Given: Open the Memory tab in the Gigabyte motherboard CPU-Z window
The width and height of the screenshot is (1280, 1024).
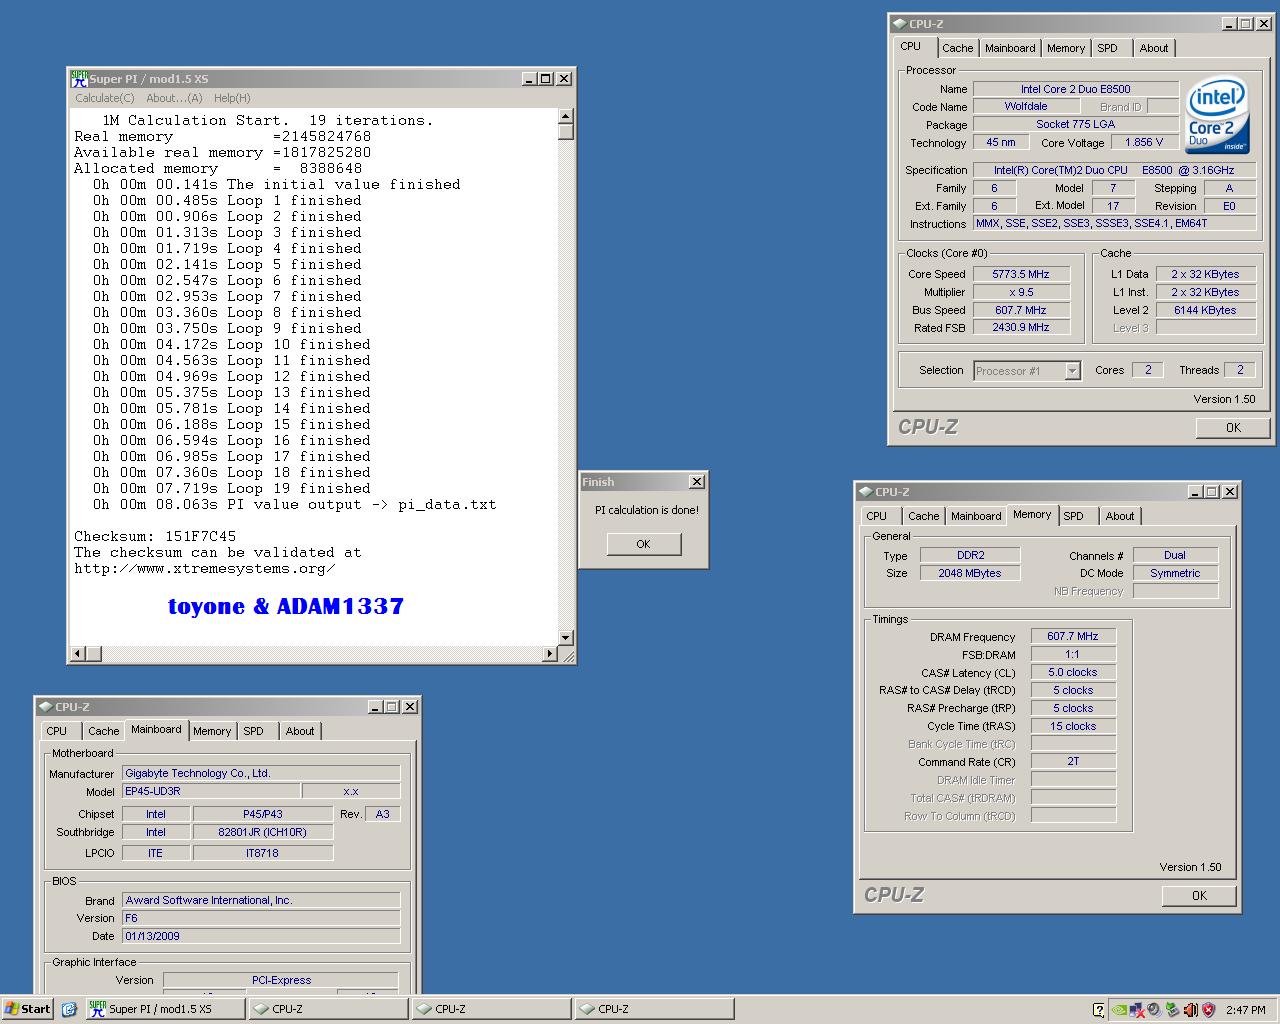Looking at the screenshot, I should coord(212,731).
